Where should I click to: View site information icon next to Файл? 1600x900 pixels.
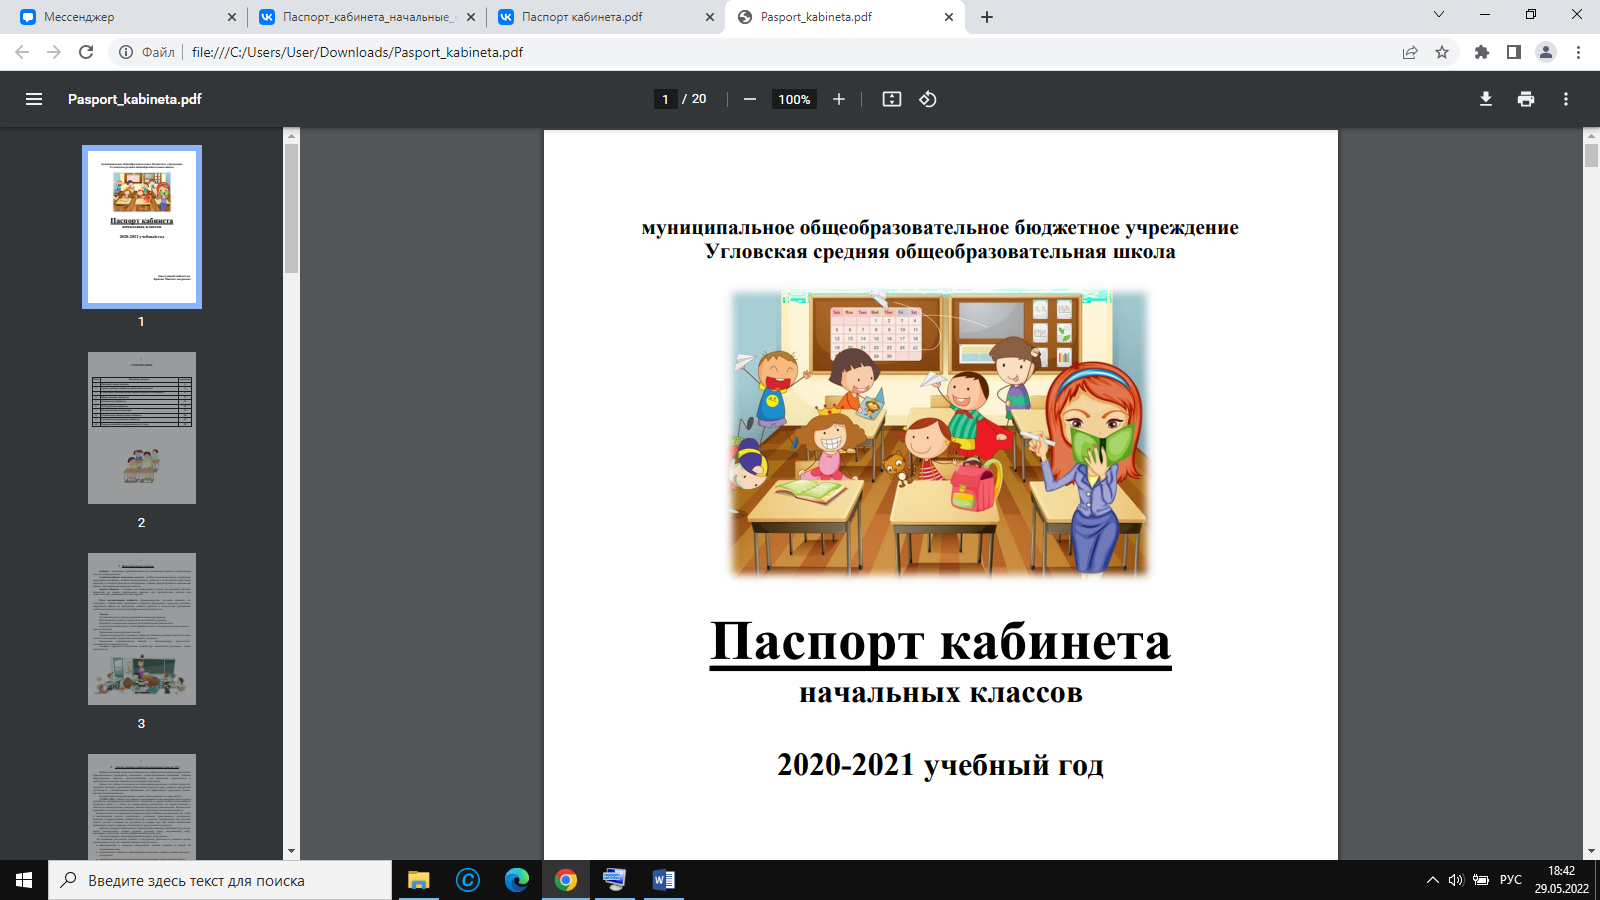click(126, 52)
